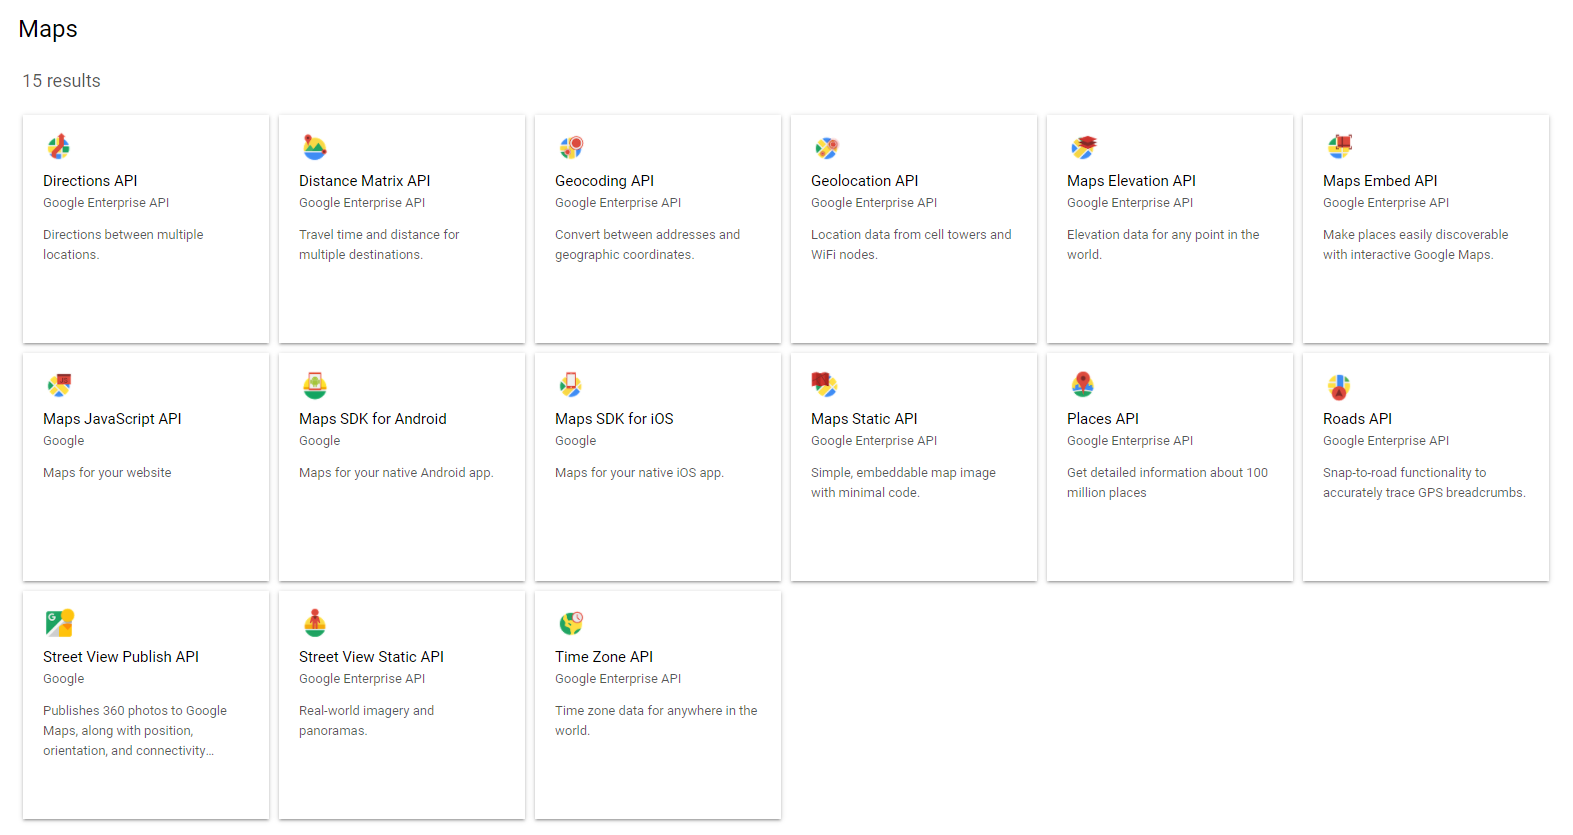This screenshot has width=1573, height=835.
Task: Click the Maps Embed API icon
Action: [x=1339, y=147]
